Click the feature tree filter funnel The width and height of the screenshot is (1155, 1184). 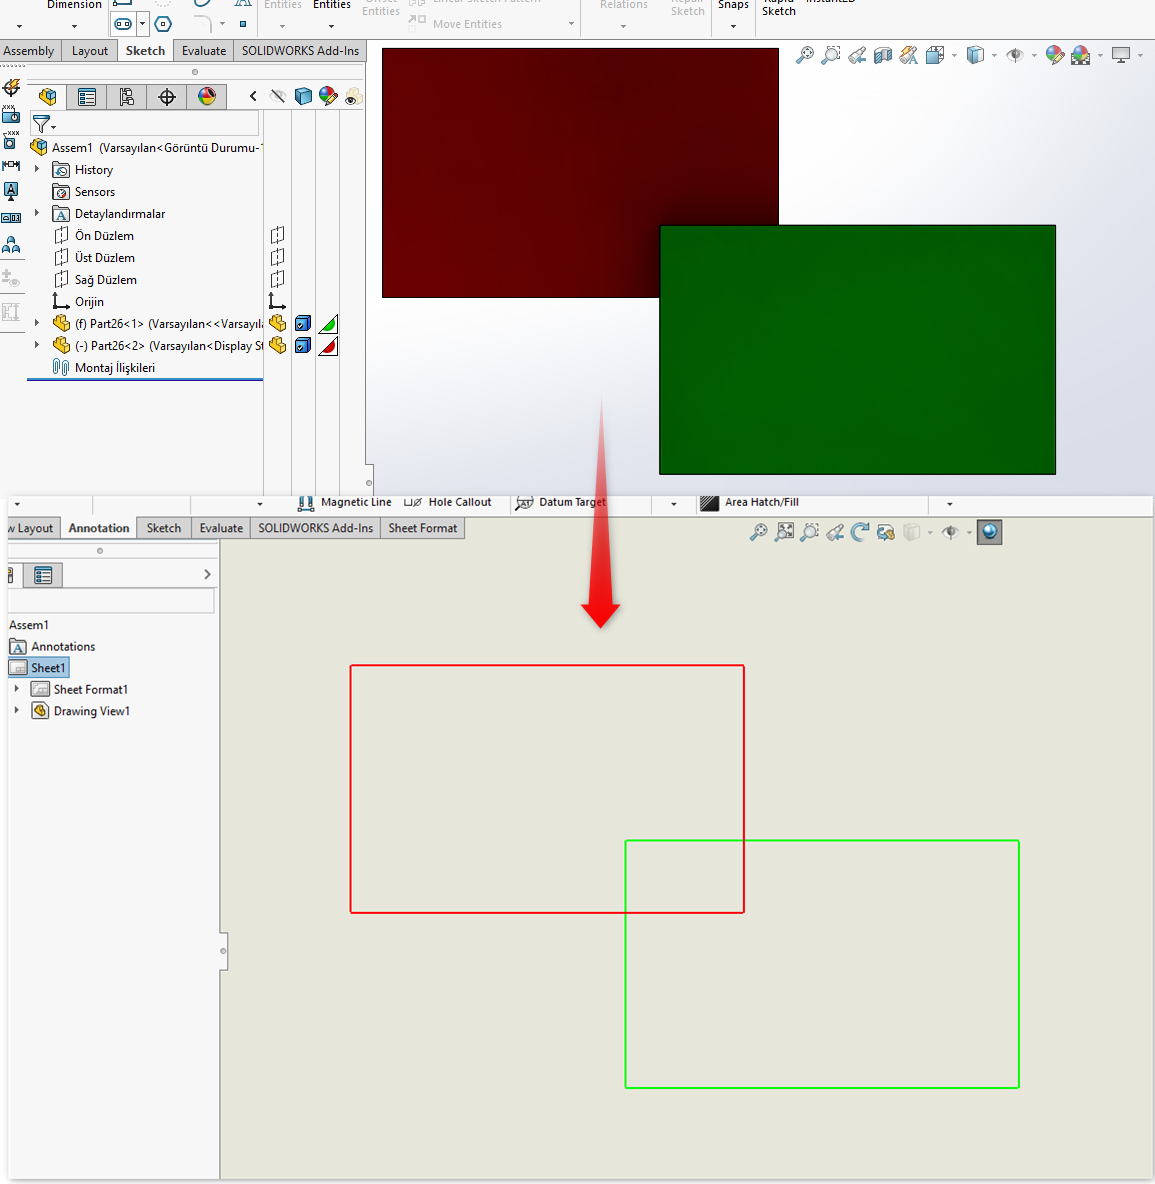pos(41,124)
